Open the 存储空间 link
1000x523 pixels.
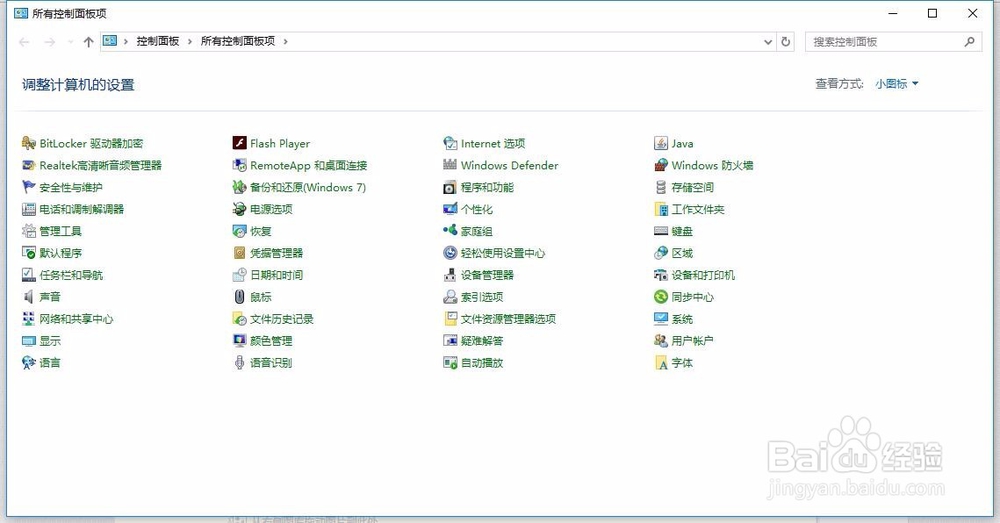(x=693, y=187)
